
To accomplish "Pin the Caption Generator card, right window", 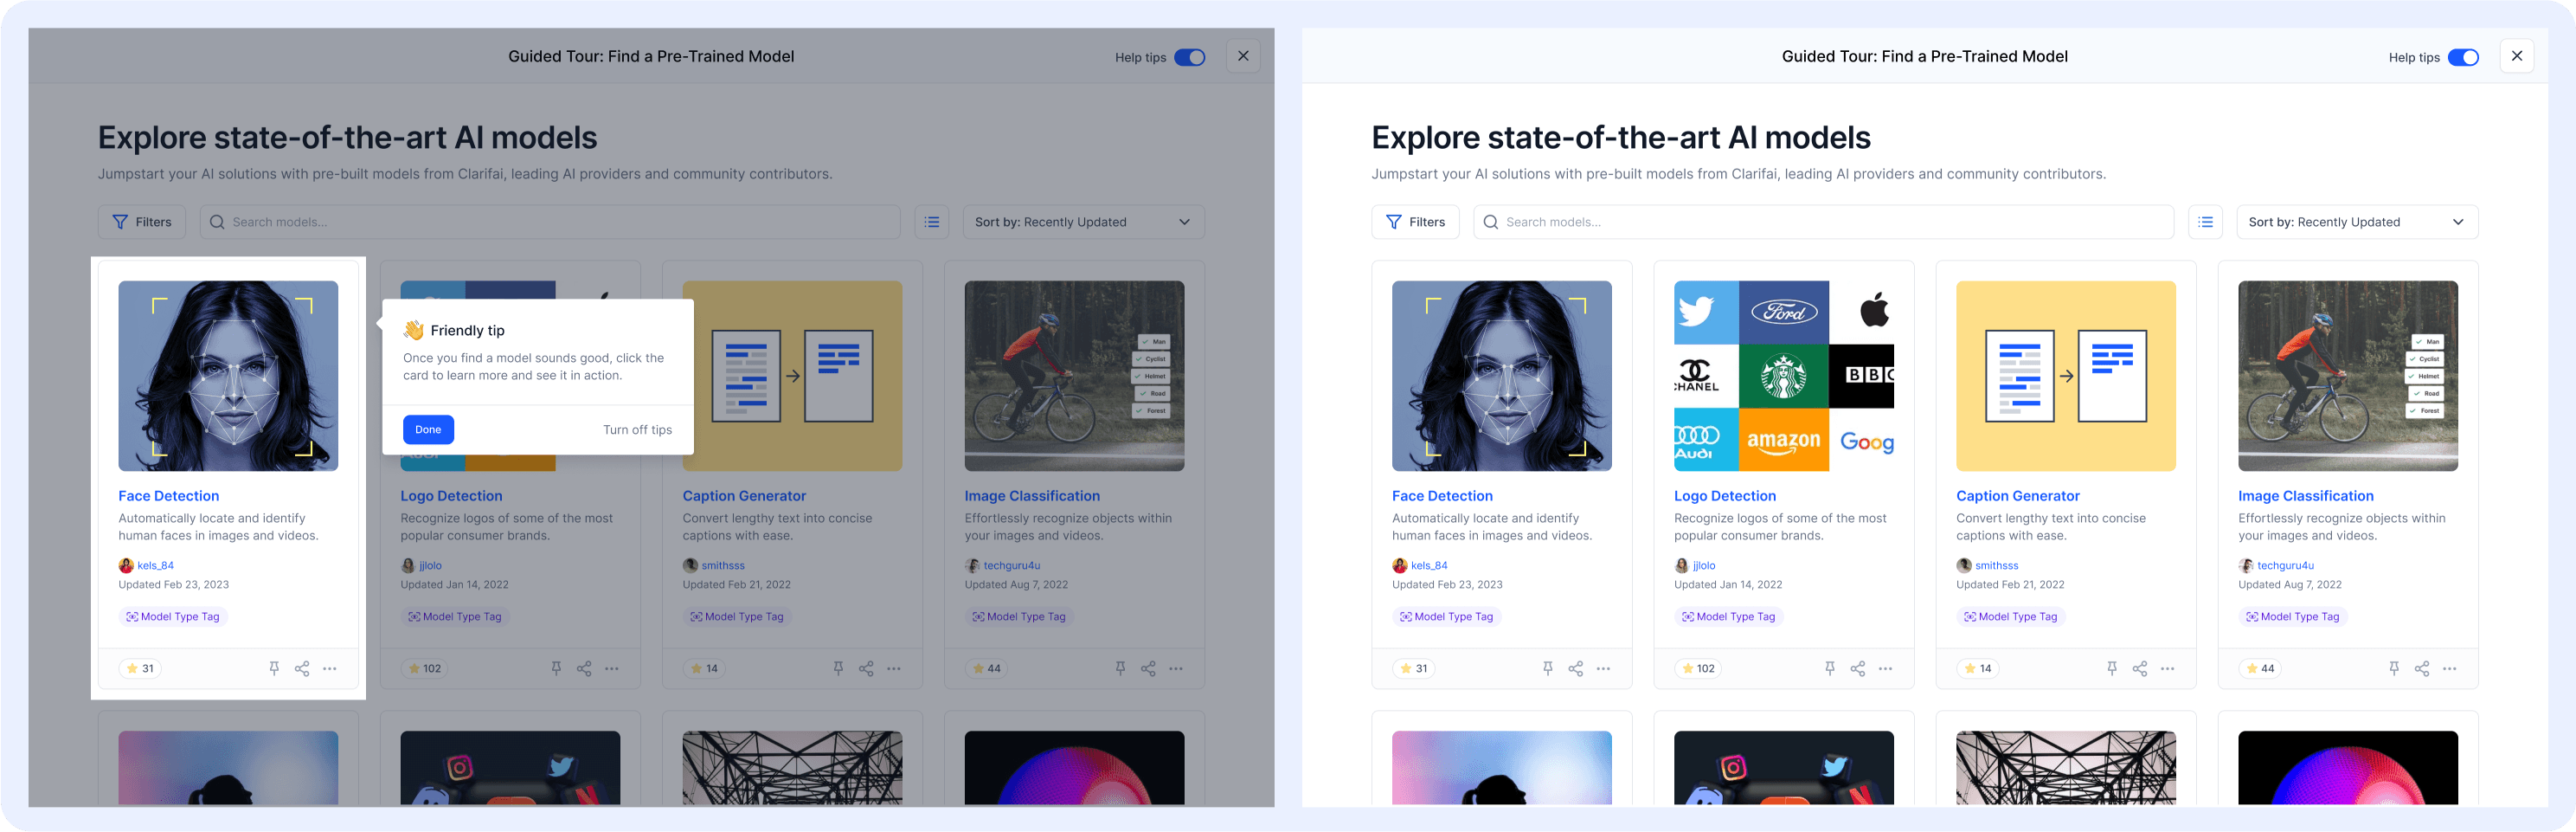I will pyautogui.click(x=2112, y=669).
